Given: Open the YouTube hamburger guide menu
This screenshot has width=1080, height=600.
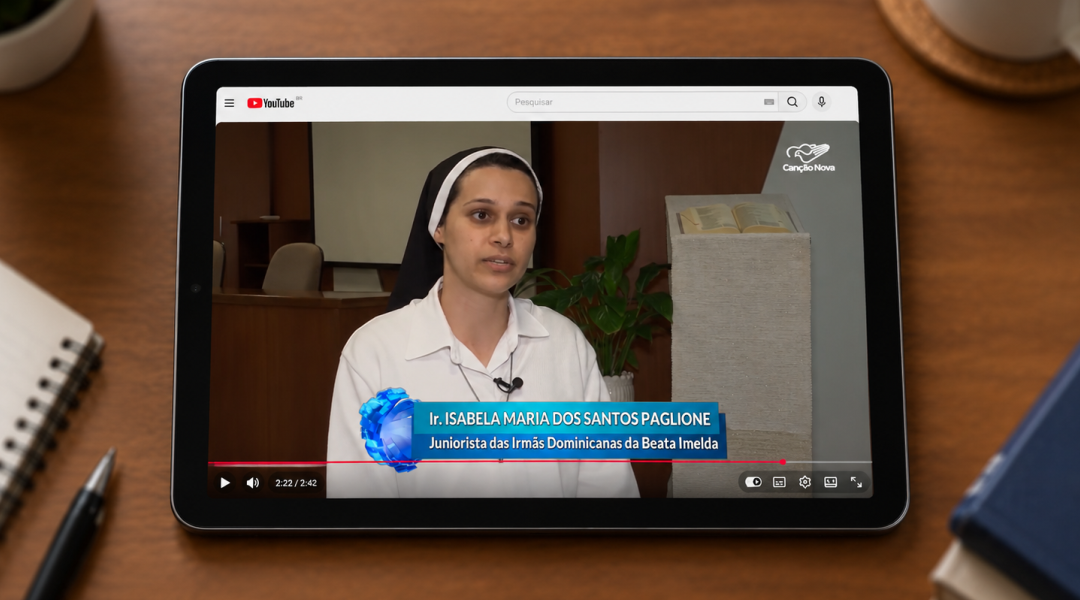Looking at the screenshot, I should tap(229, 103).
